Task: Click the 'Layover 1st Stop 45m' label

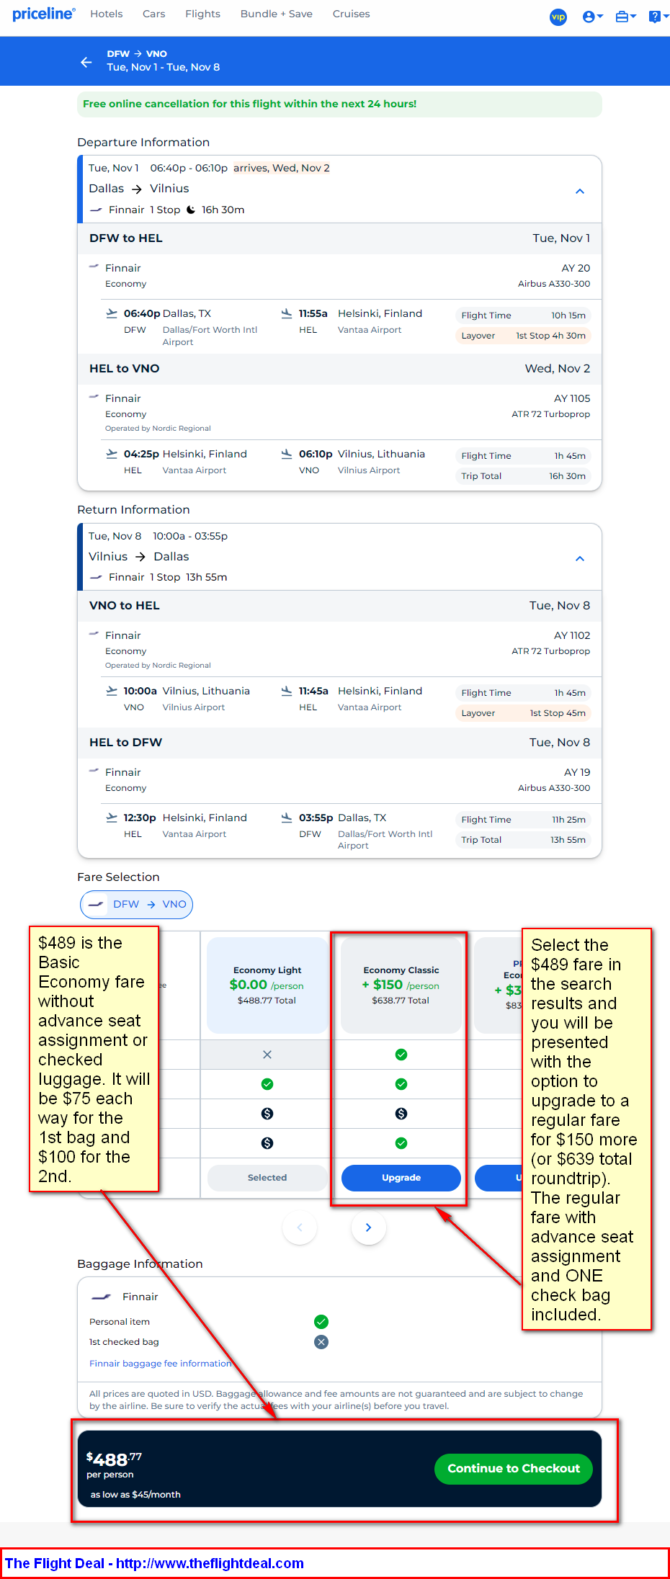Action: coord(523,713)
